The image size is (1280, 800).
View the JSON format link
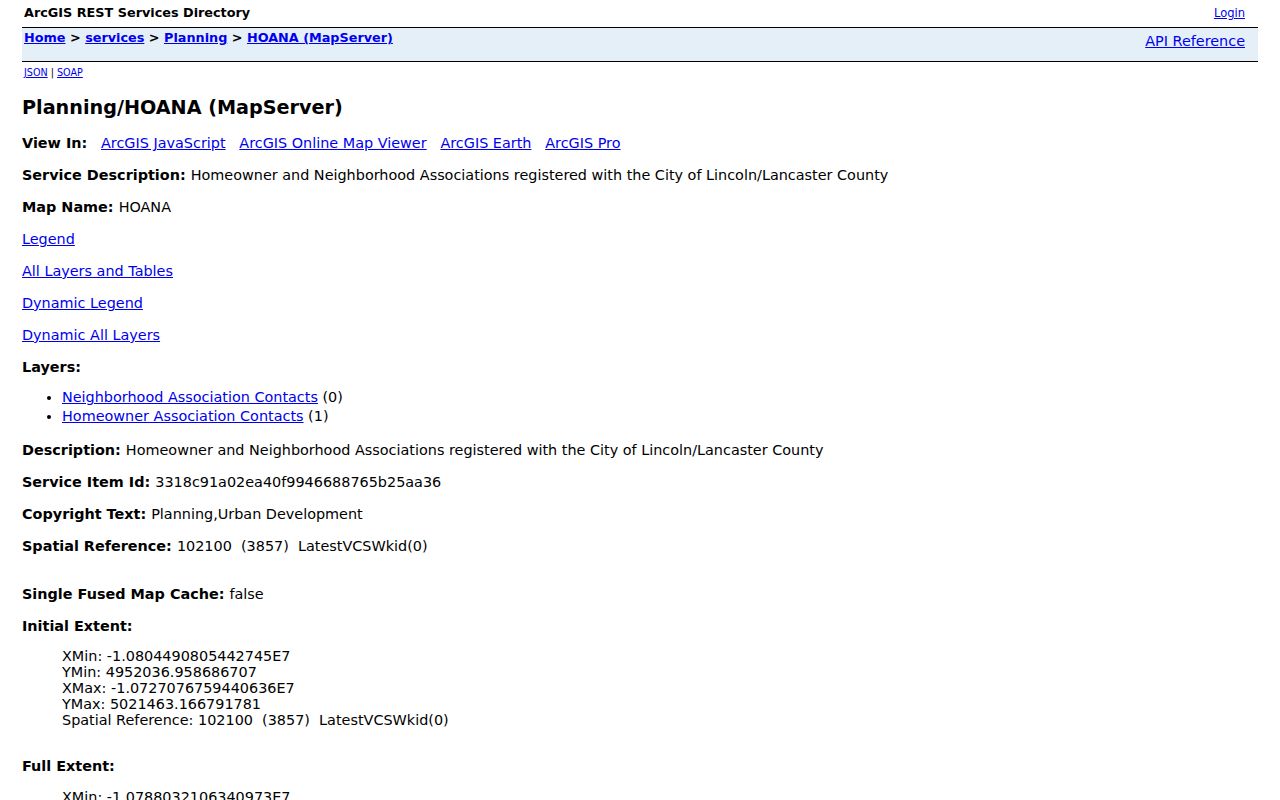36,73
